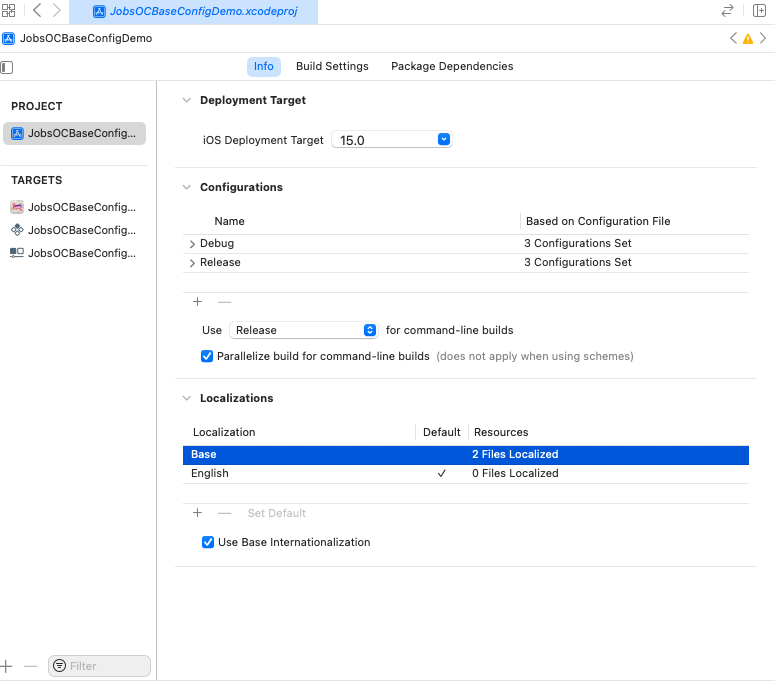Select the English localization row
775x686 pixels.
(x=466, y=473)
